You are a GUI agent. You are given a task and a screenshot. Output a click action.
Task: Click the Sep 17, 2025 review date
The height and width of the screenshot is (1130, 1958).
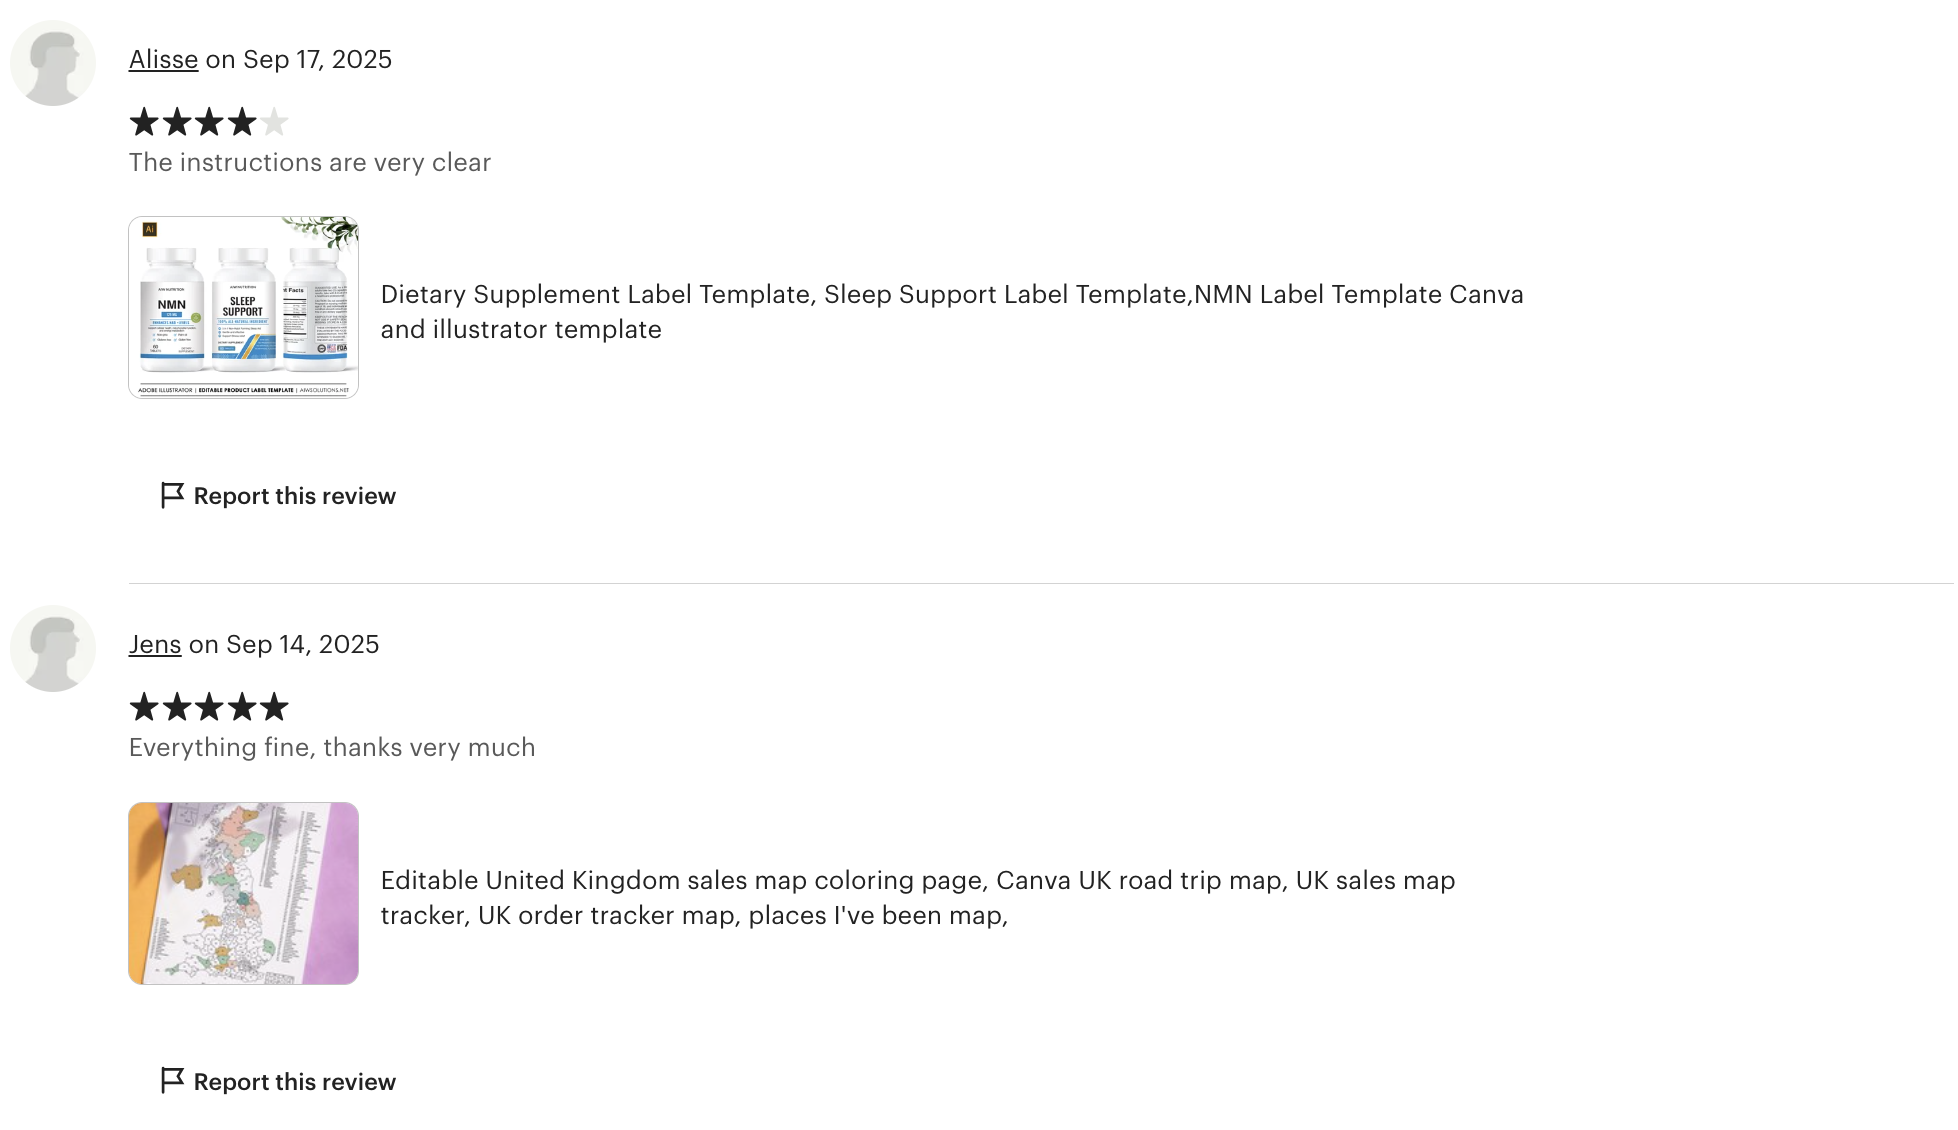tap(317, 59)
